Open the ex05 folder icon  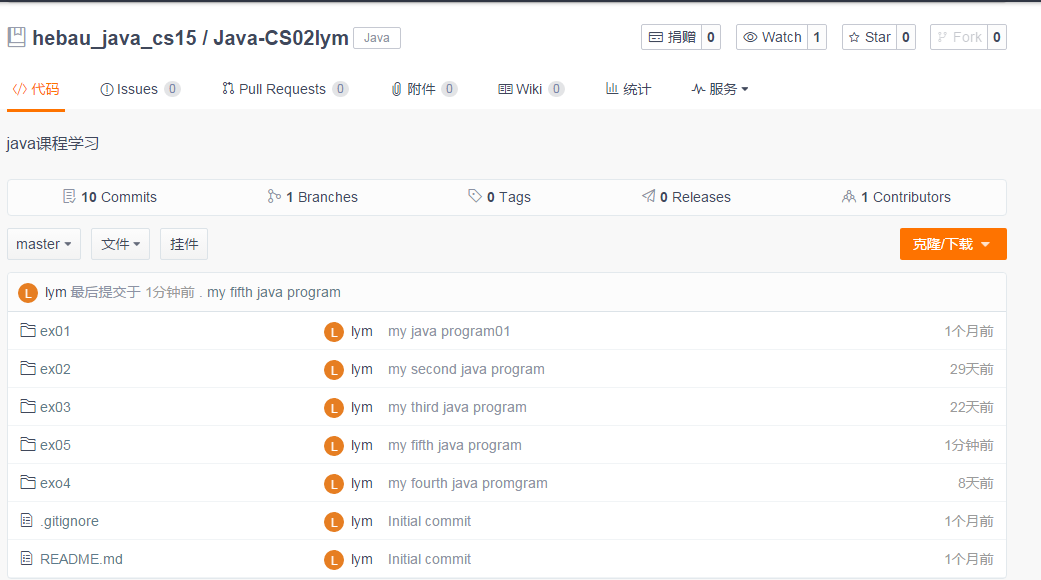coord(28,444)
